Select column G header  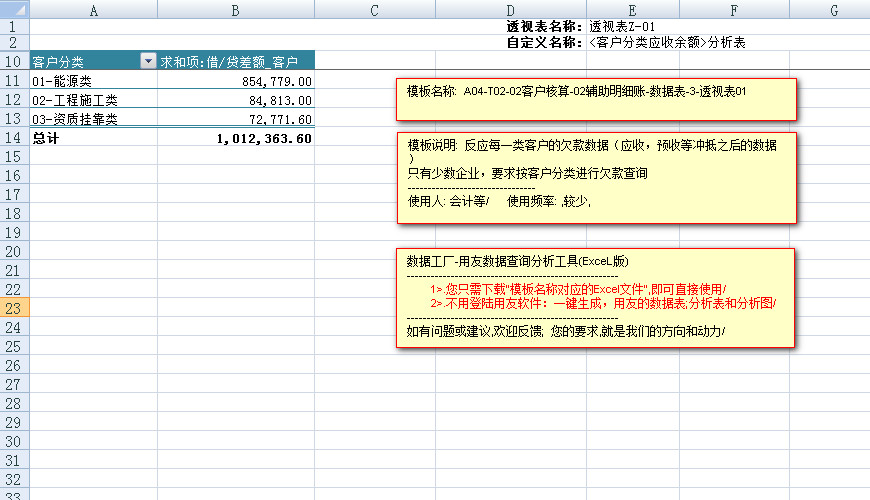tap(832, 9)
